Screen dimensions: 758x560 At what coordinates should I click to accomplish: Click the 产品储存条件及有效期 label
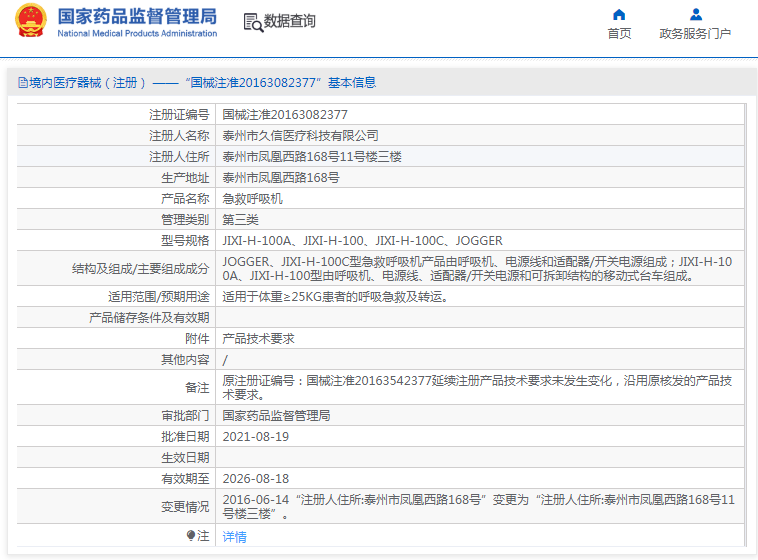pos(149,318)
